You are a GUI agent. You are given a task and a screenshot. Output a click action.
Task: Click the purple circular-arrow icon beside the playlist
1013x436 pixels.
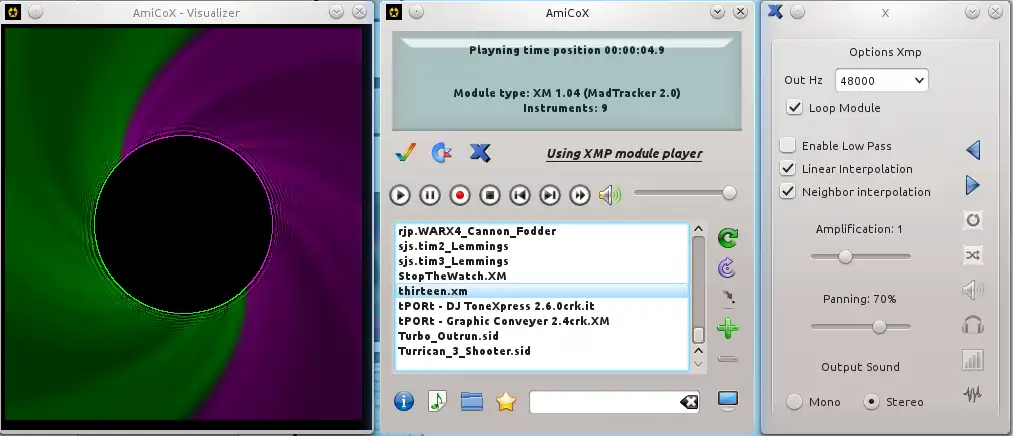click(x=728, y=267)
